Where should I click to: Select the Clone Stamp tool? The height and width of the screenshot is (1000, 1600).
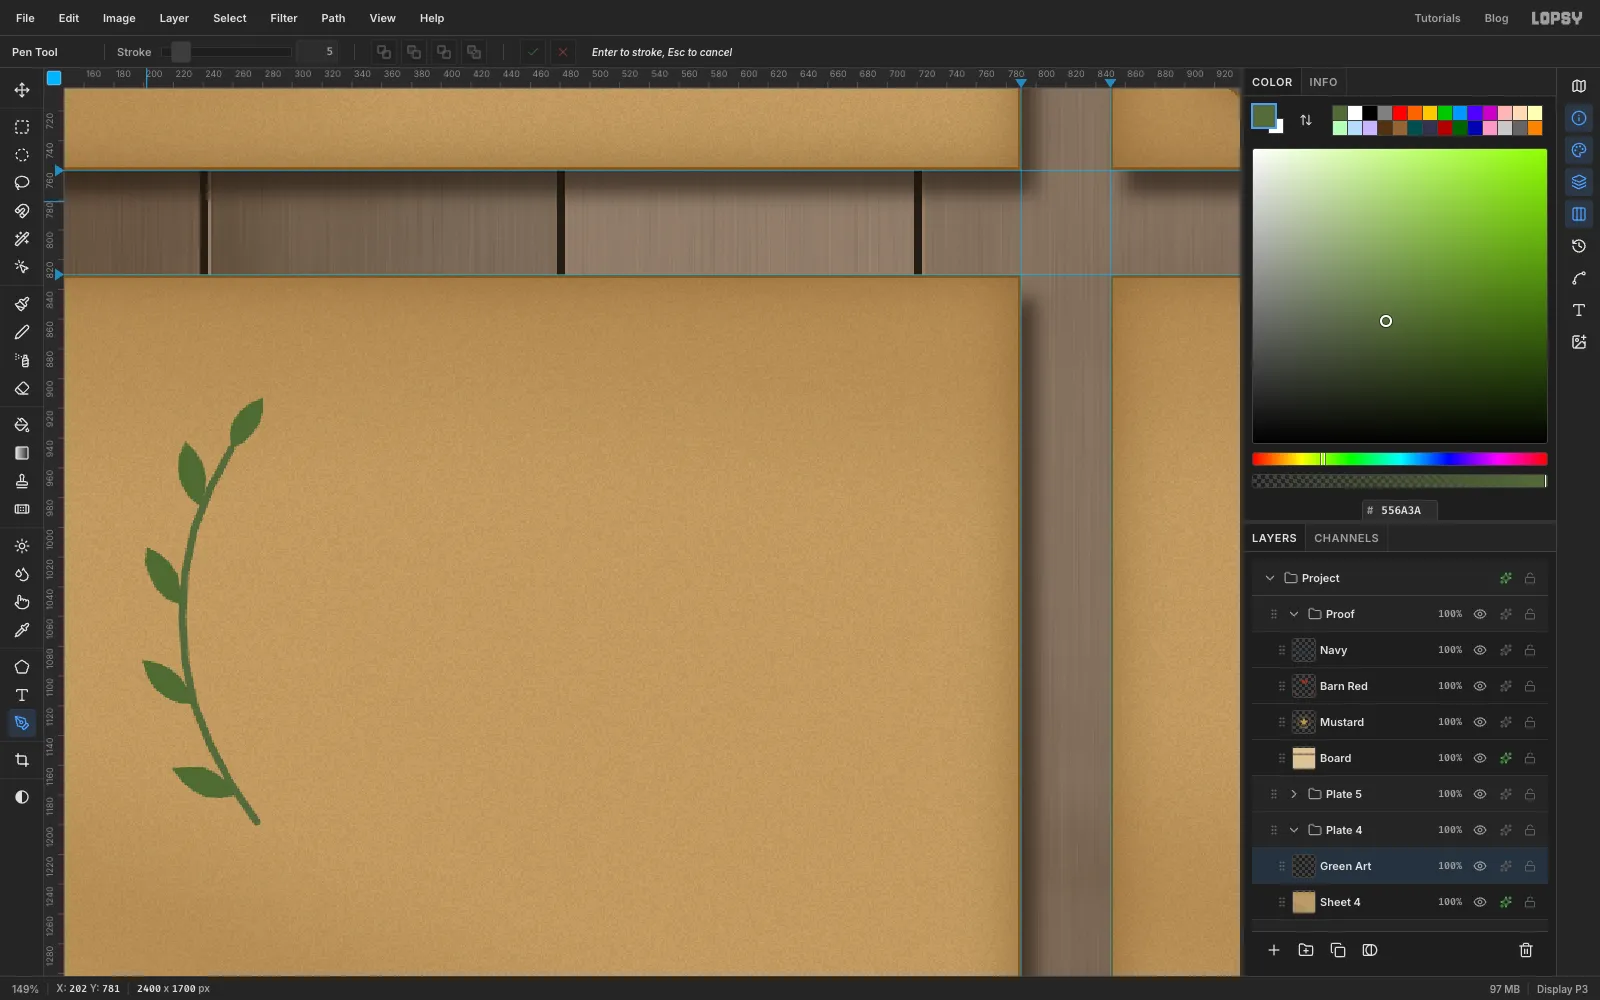[22, 481]
